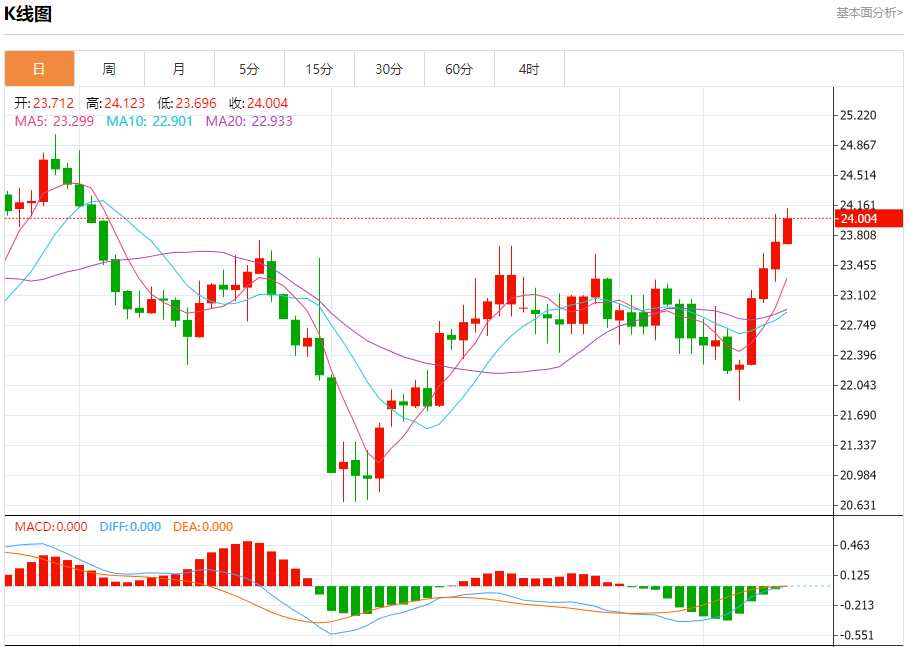This screenshot has height=647, width=914.
Task: Select the DIFF: 0.000 label
Action: (x=130, y=527)
